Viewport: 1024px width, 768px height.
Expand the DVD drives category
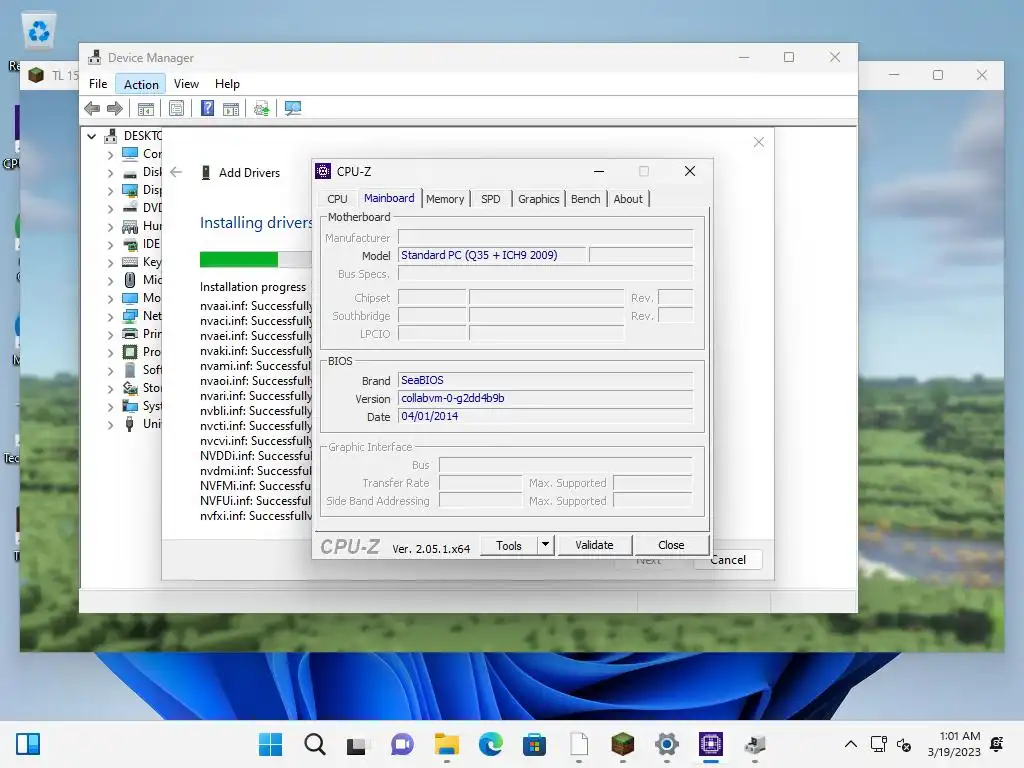(110, 209)
